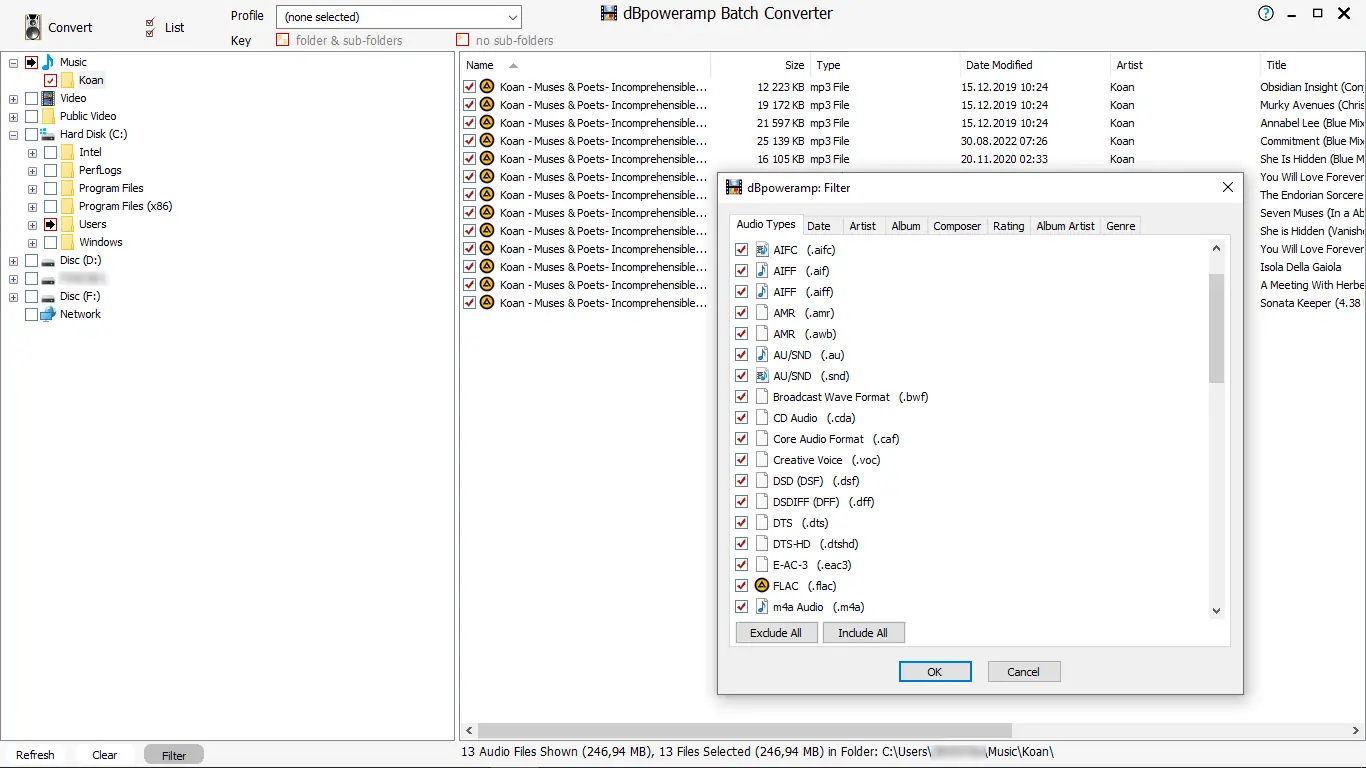Open the Artist tab in Filter dialog

tap(863, 226)
